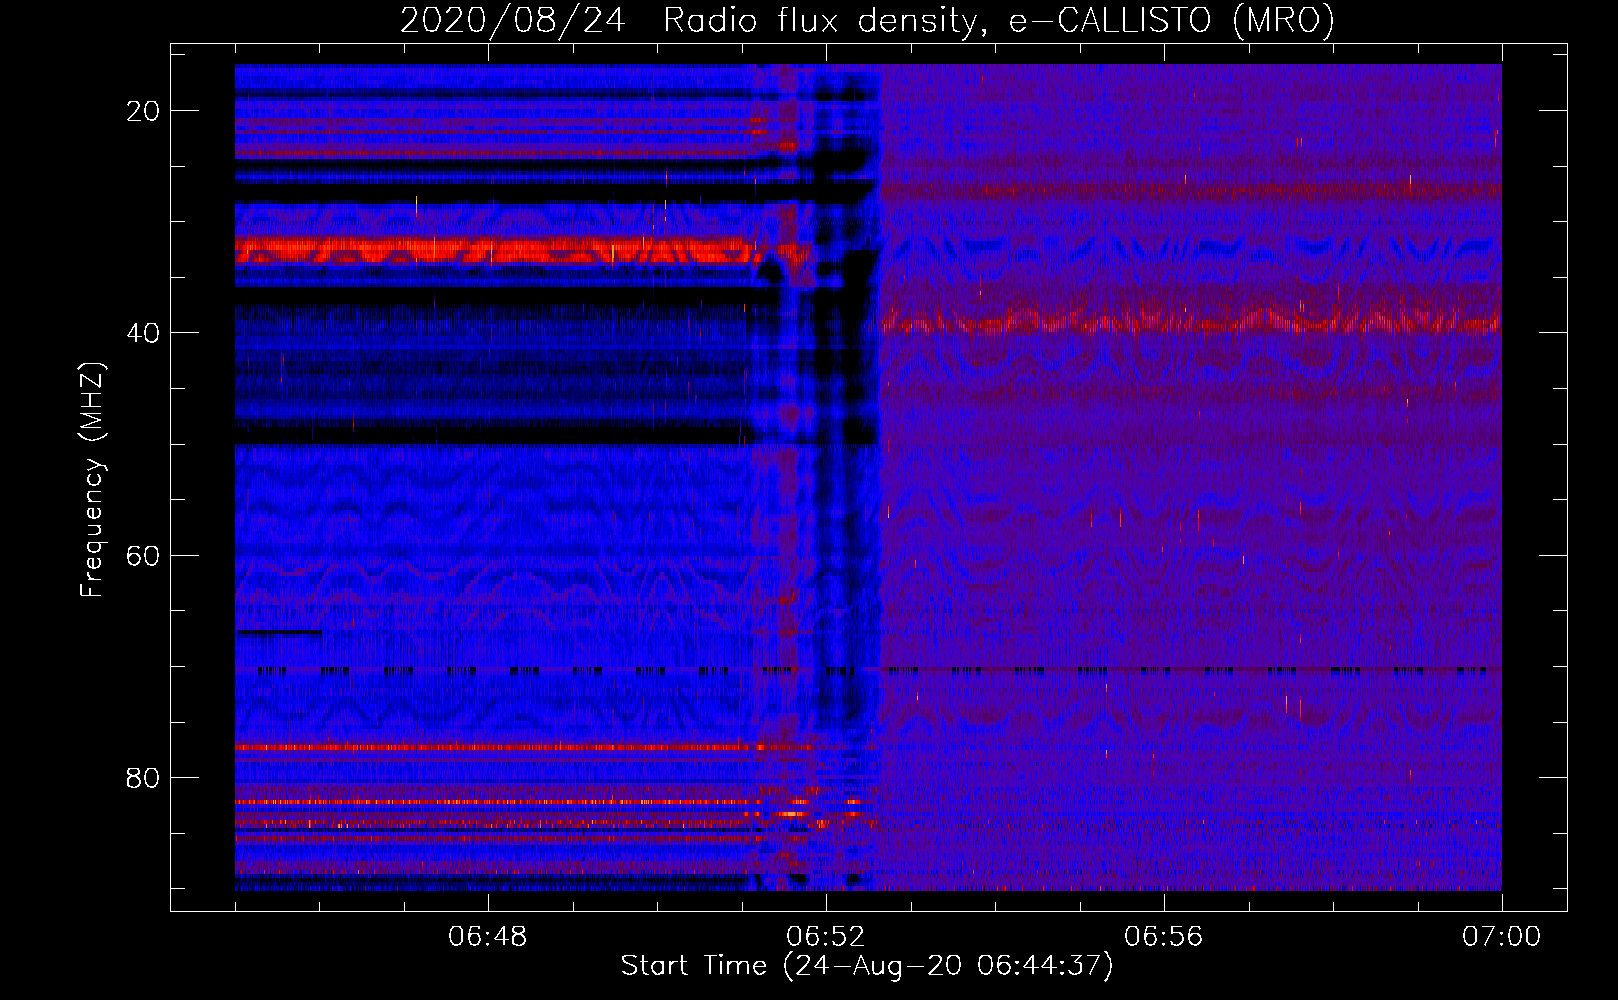Click the 'Frequency (MHZ)' axis label
This screenshot has height=1000, width=1618.
(x=92, y=479)
